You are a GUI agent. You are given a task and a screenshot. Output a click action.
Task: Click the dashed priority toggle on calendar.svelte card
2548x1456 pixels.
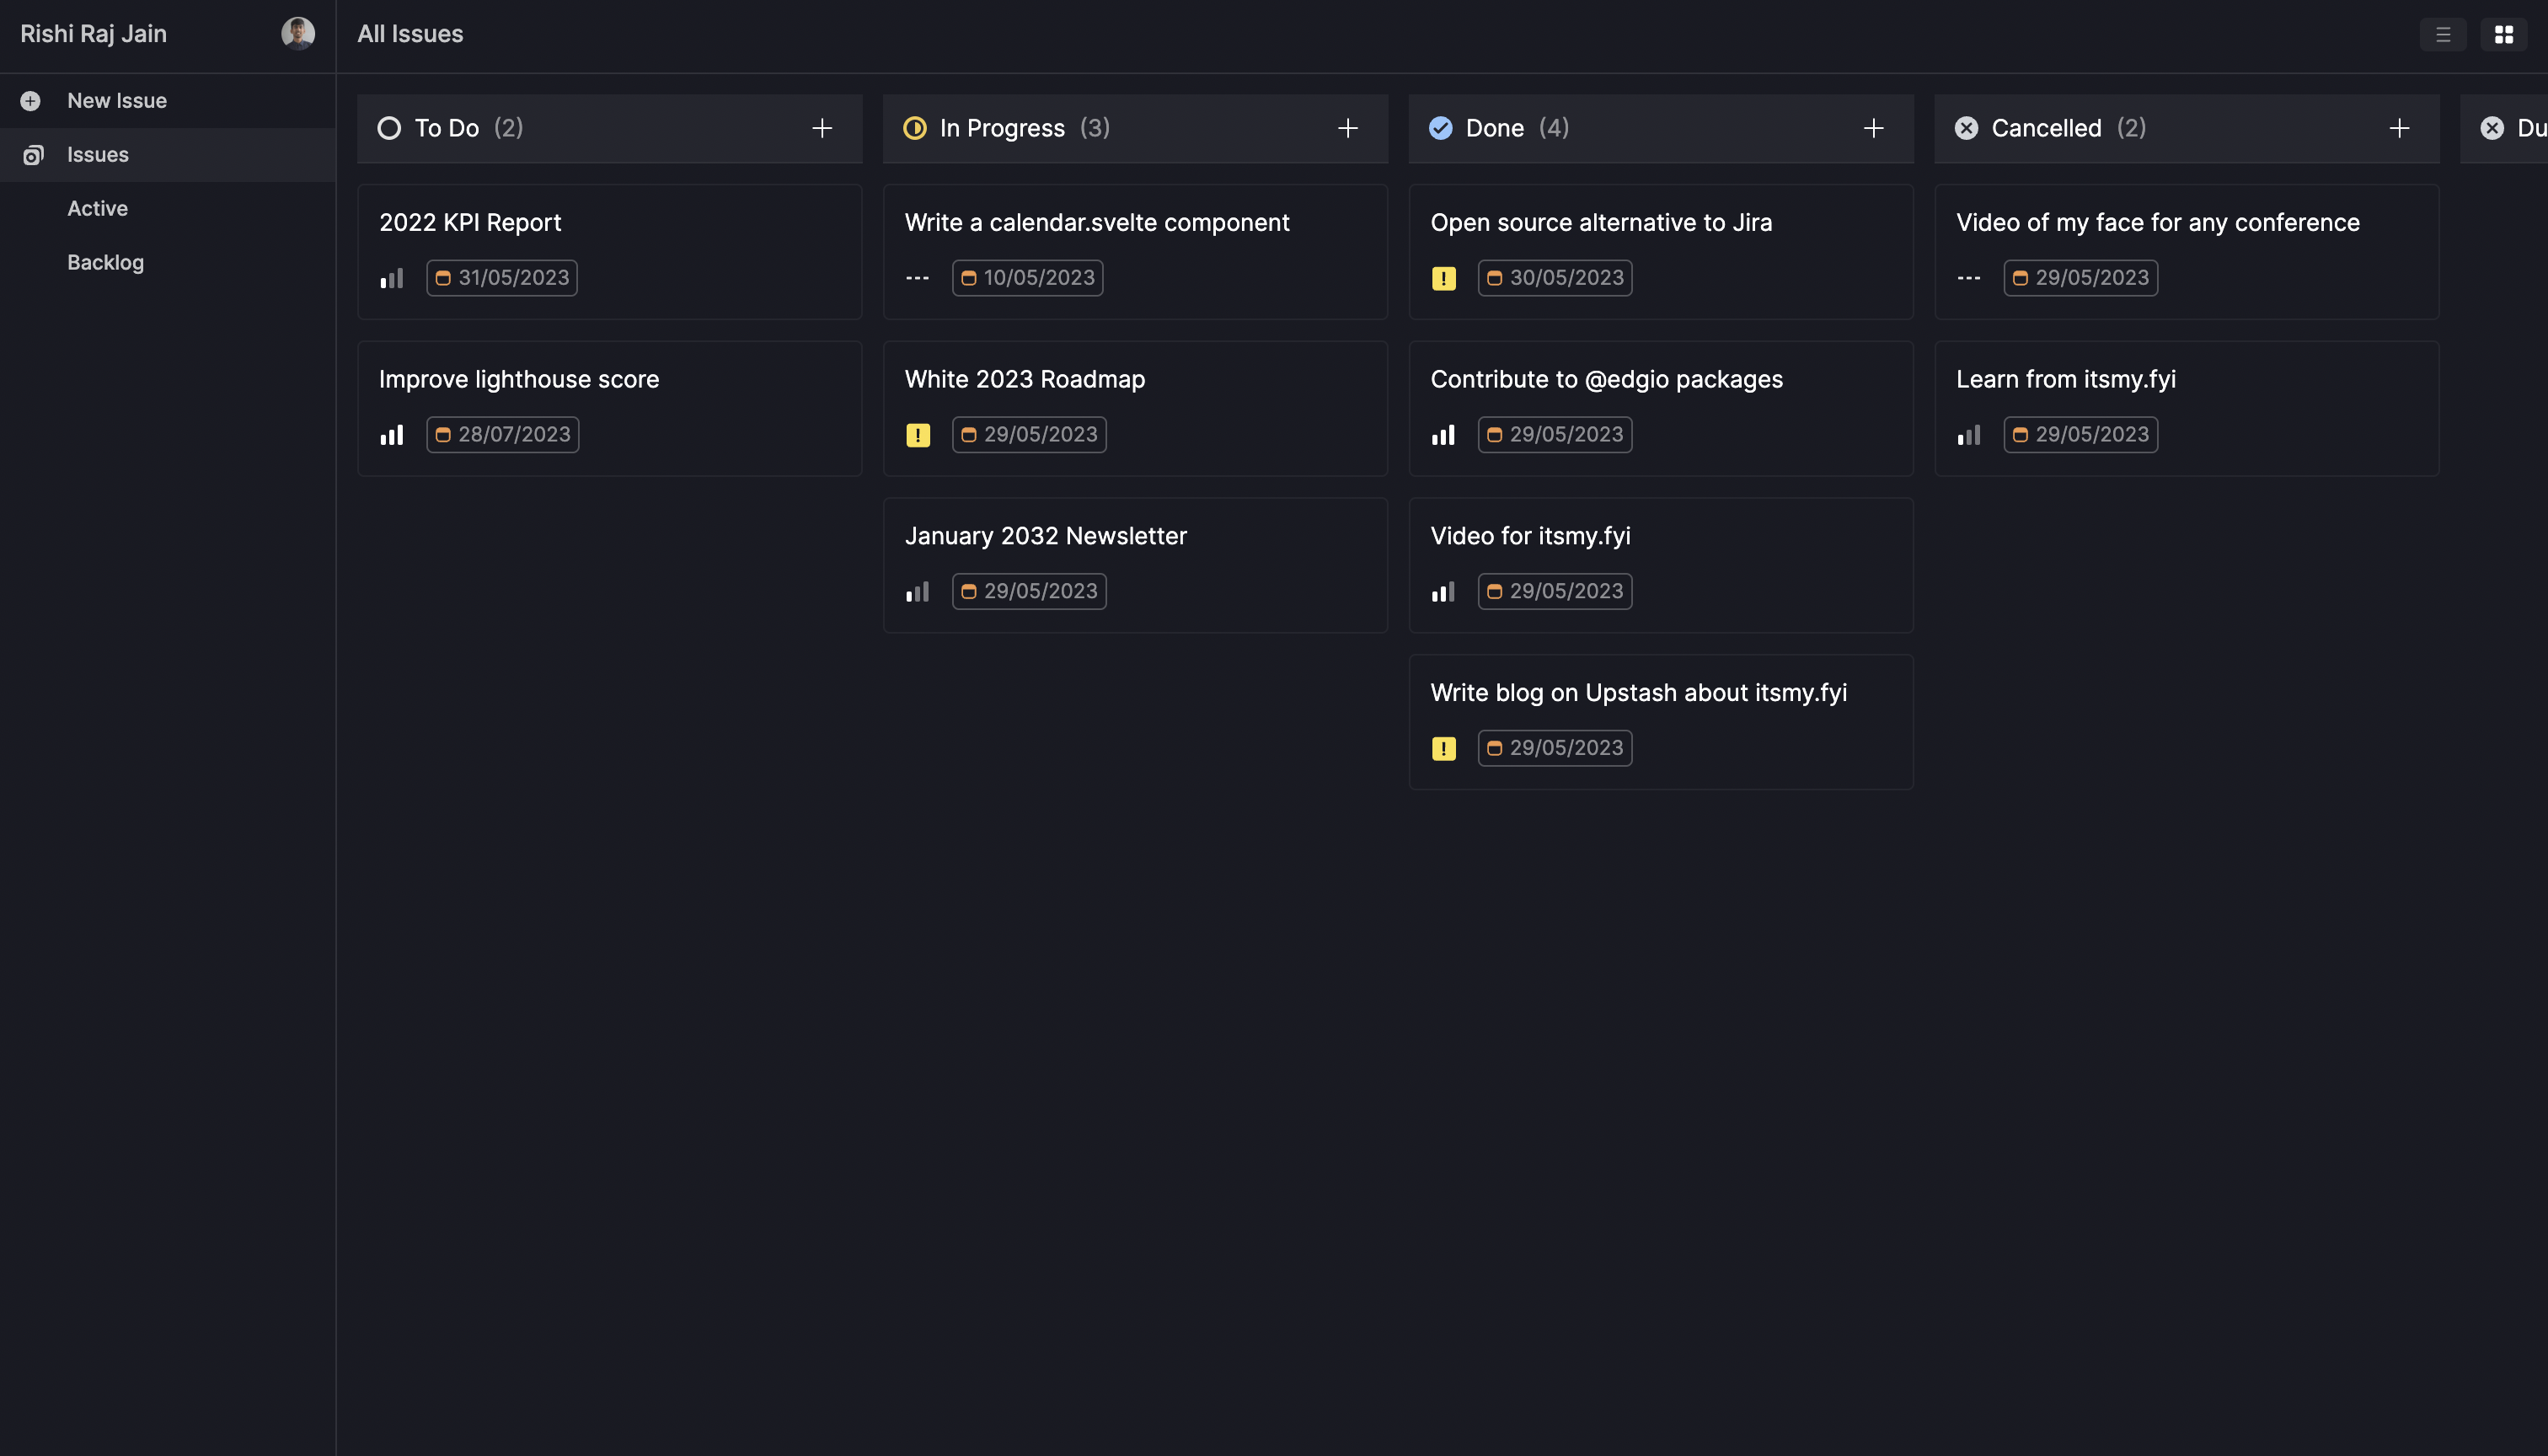916,278
